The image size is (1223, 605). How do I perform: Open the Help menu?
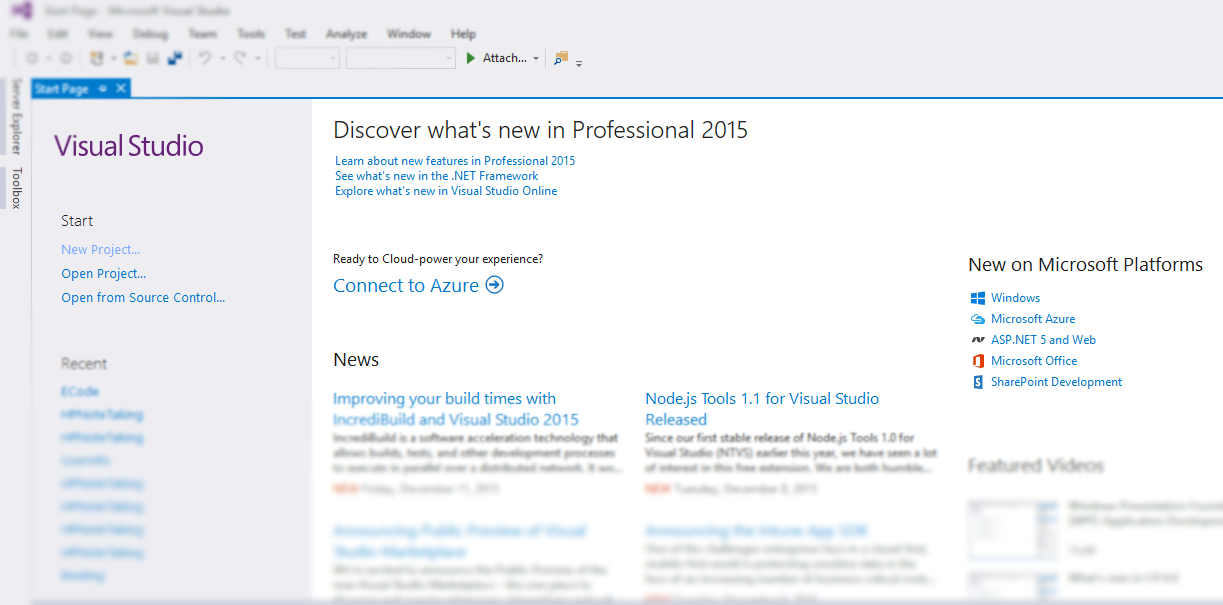pos(463,34)
